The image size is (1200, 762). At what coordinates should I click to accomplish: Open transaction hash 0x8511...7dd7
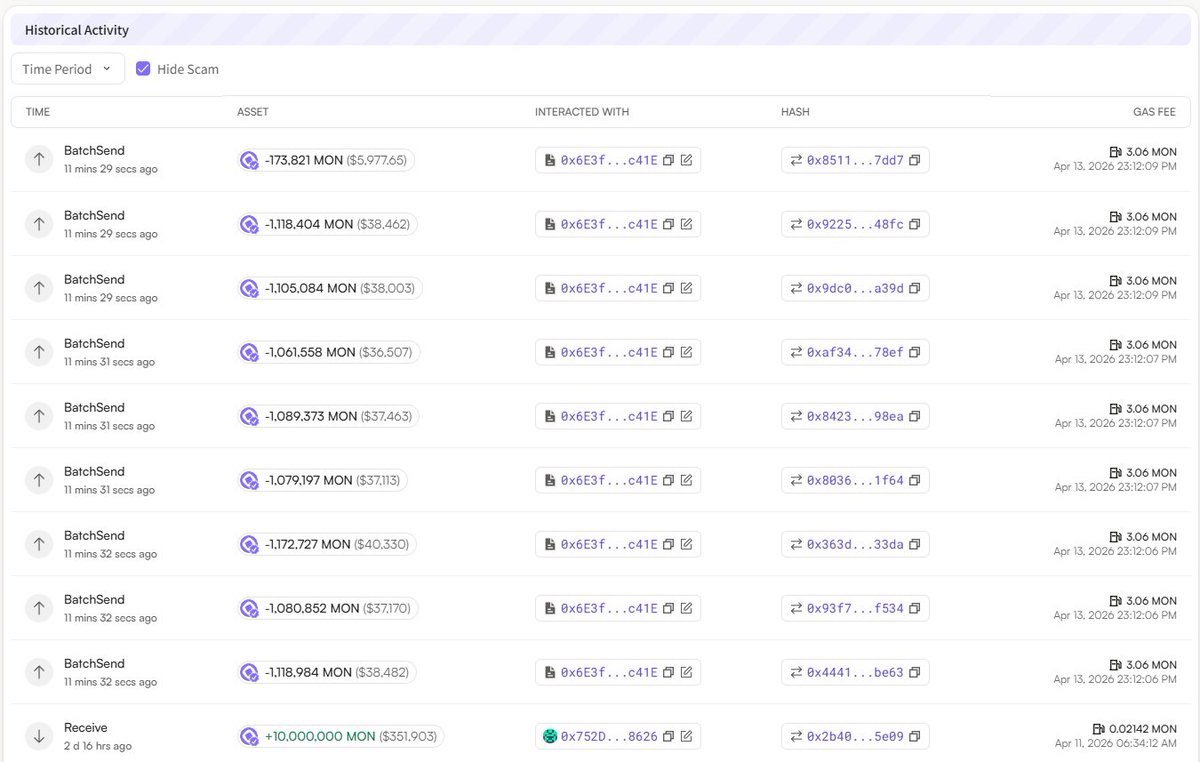click(x=855, y=160)
